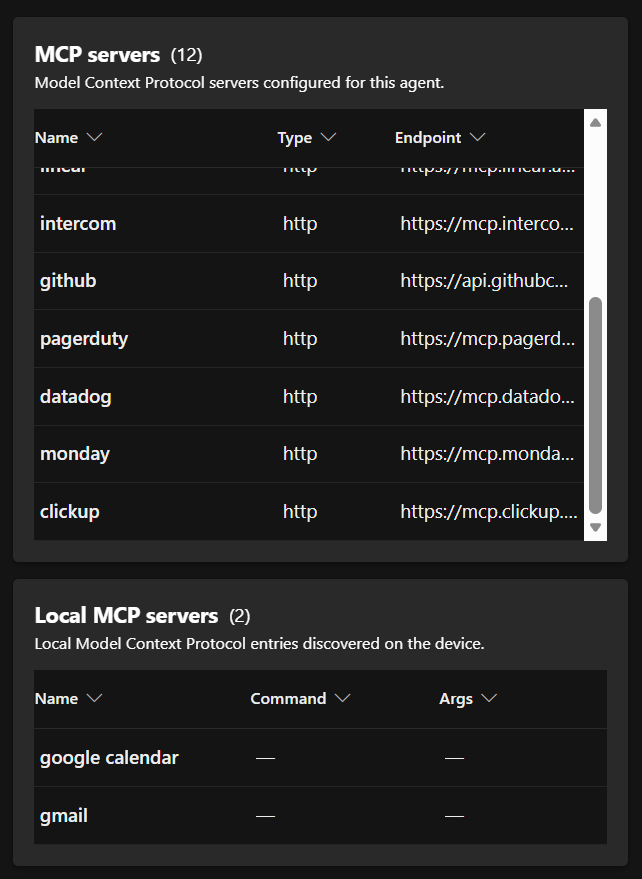Select the github server row

[308, 281]
